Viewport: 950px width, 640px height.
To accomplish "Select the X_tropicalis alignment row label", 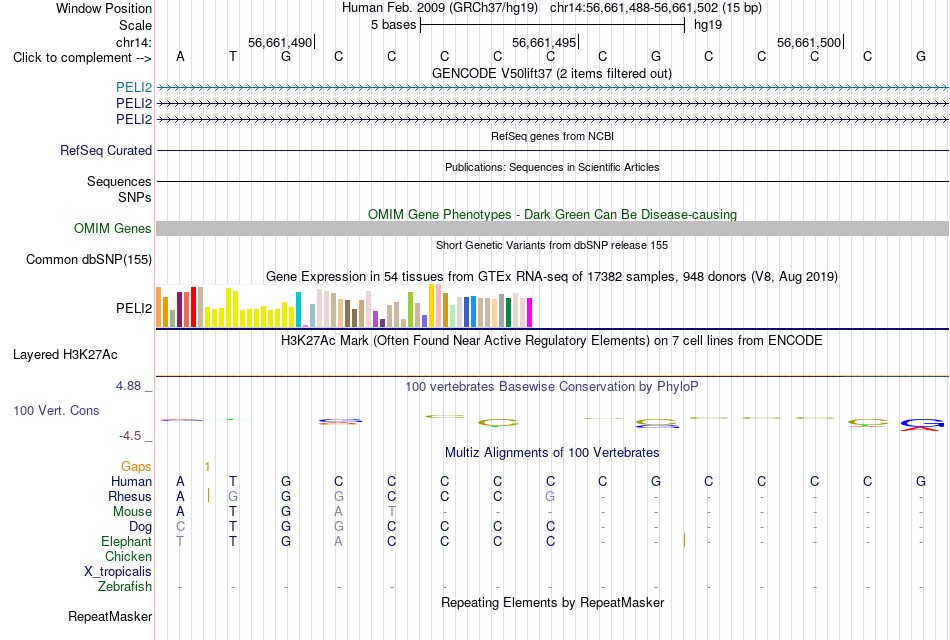I will point(118,572).
